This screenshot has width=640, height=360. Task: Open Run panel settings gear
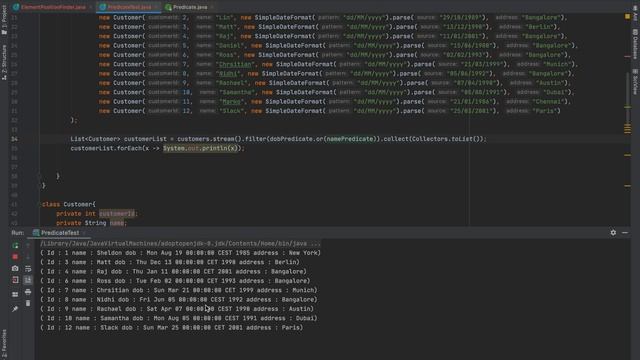coord(613,233)
